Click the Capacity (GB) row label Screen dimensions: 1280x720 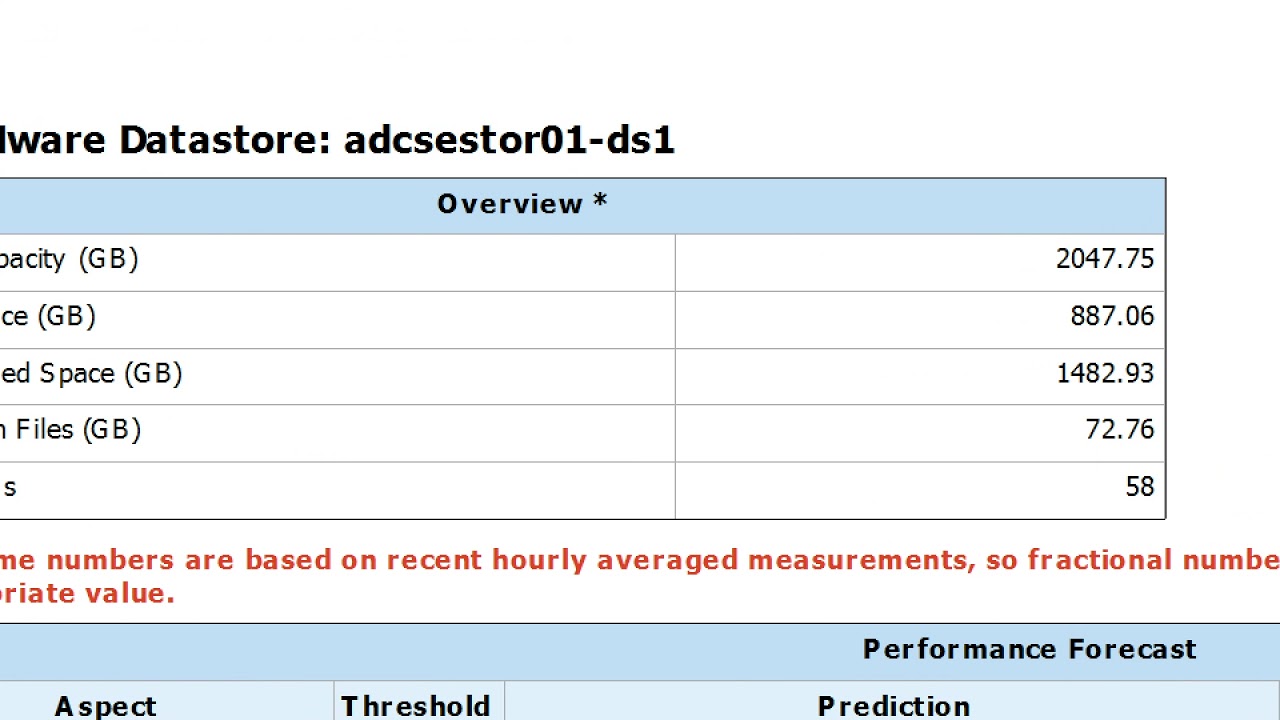(69, 259)
